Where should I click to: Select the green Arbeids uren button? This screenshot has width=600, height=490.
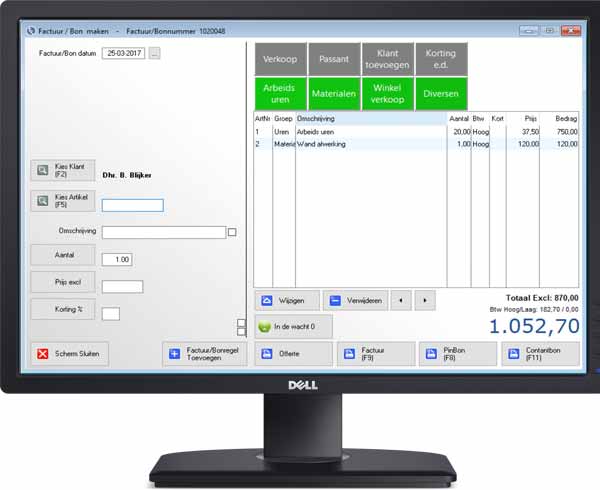tap(280, 94)
